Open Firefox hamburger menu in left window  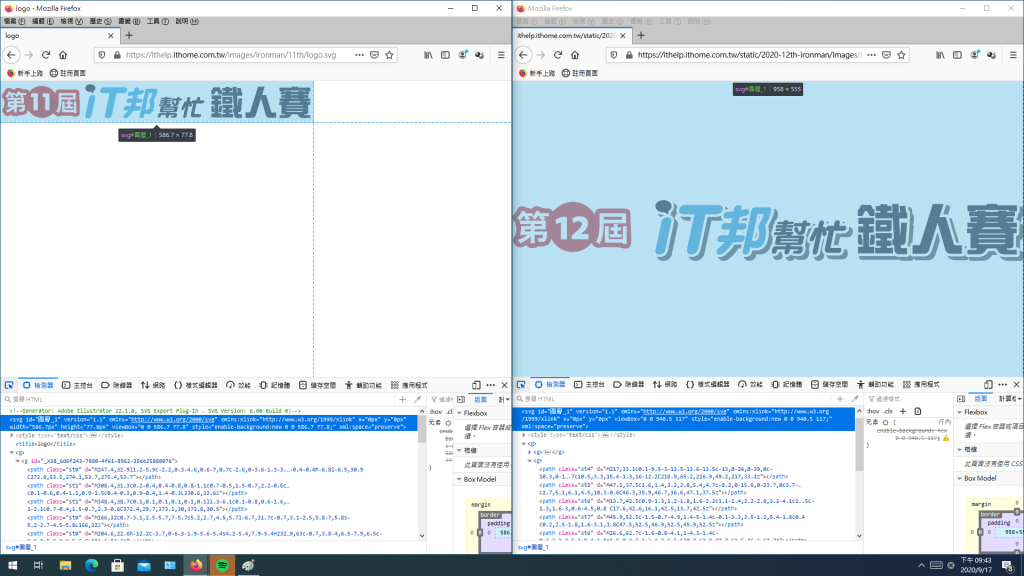501,55
